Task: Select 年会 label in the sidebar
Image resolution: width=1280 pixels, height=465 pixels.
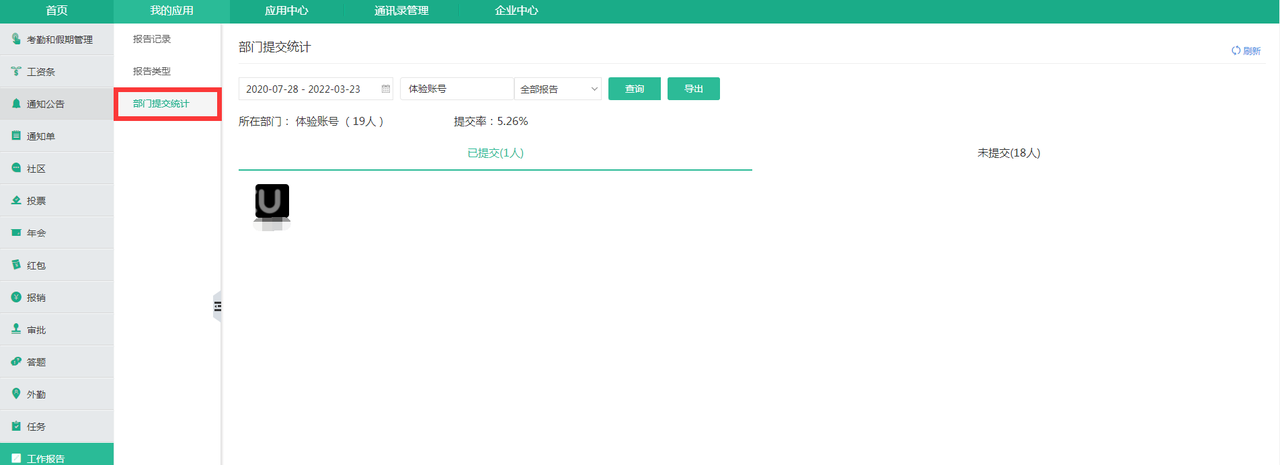Action: click(36, 233)
